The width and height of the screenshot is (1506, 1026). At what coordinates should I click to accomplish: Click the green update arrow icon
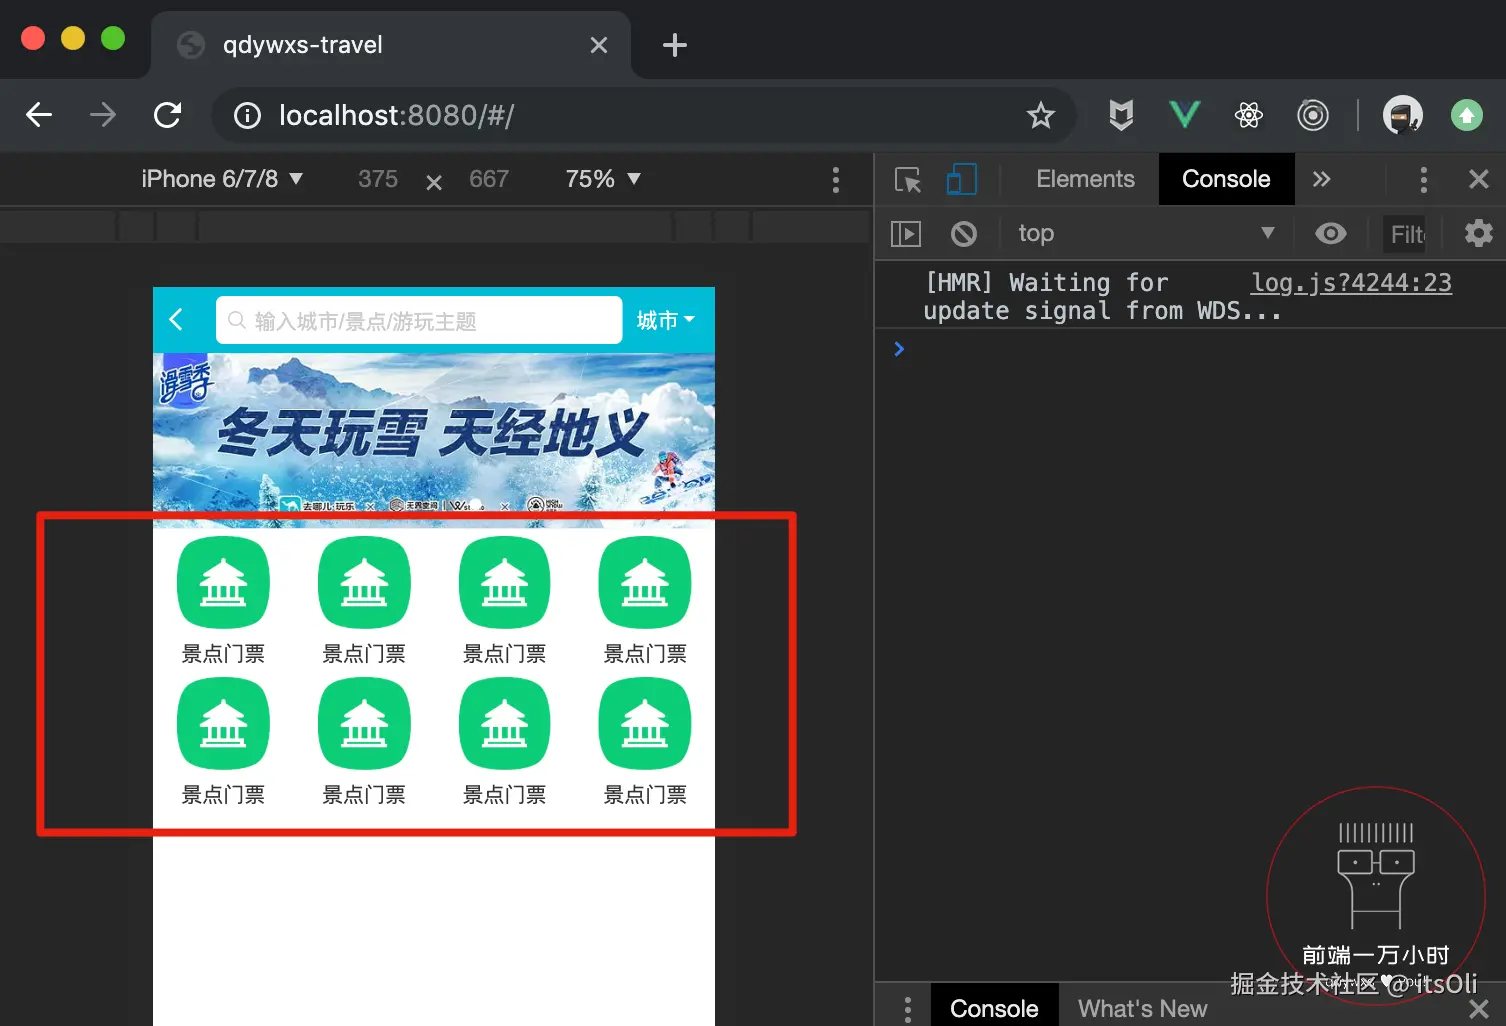(x=1466, y=115)
